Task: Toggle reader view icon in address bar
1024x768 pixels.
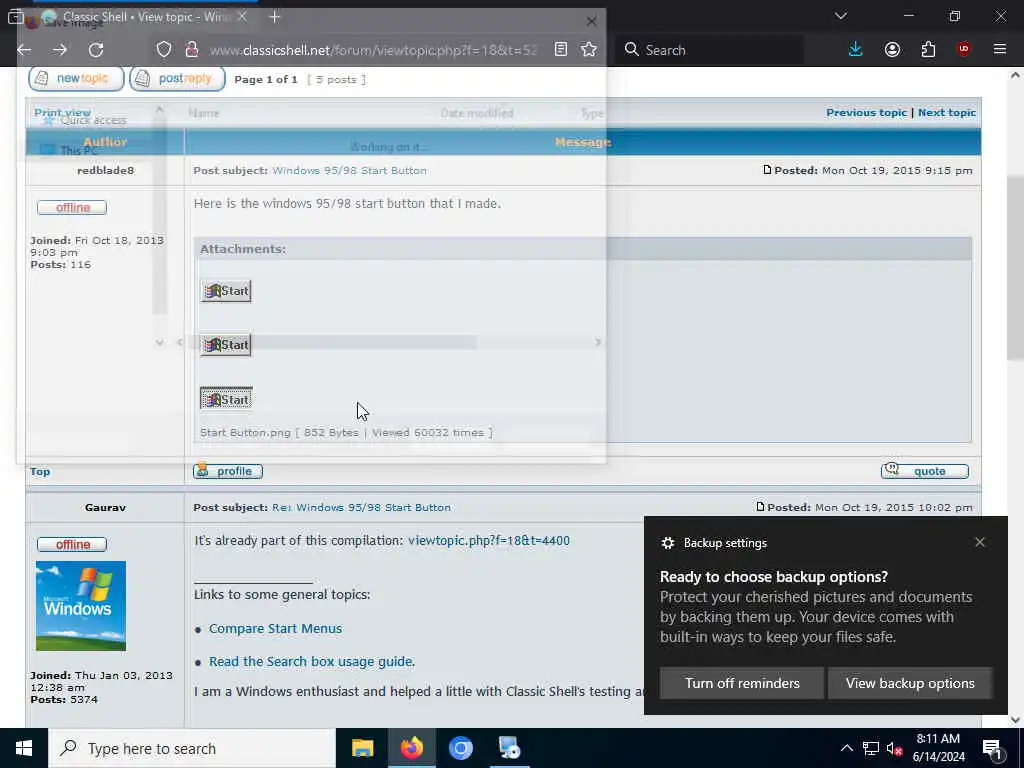Action: pos(560,50)
